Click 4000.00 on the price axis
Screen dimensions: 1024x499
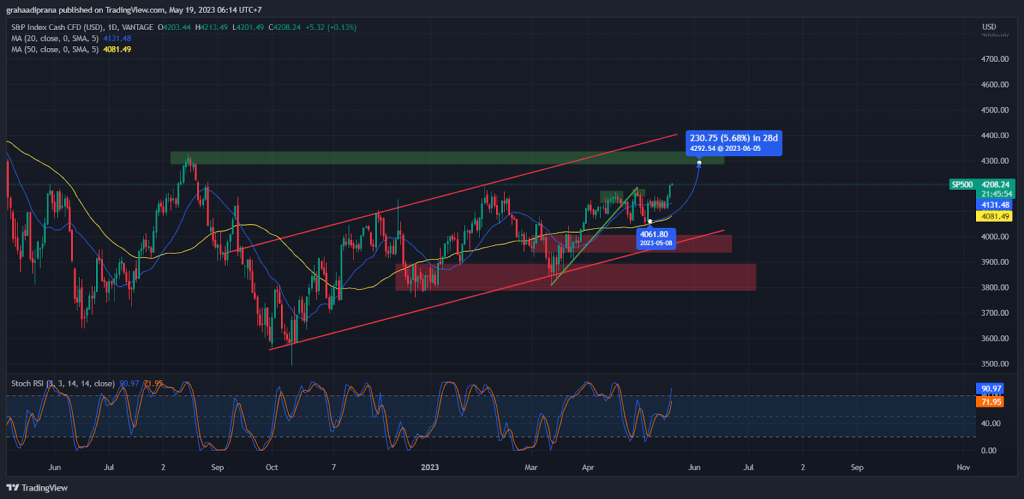995,237
